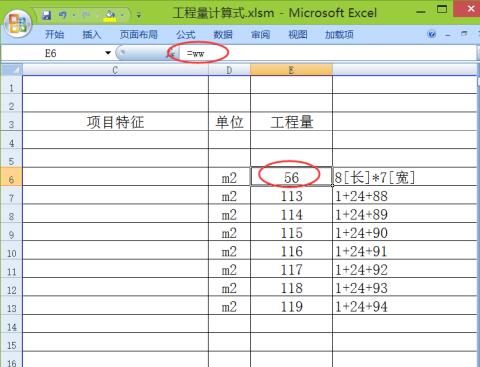The height and width of the screenshot is (367, 480).
Task: Select cell showing 116
Action: pos(291,250)
